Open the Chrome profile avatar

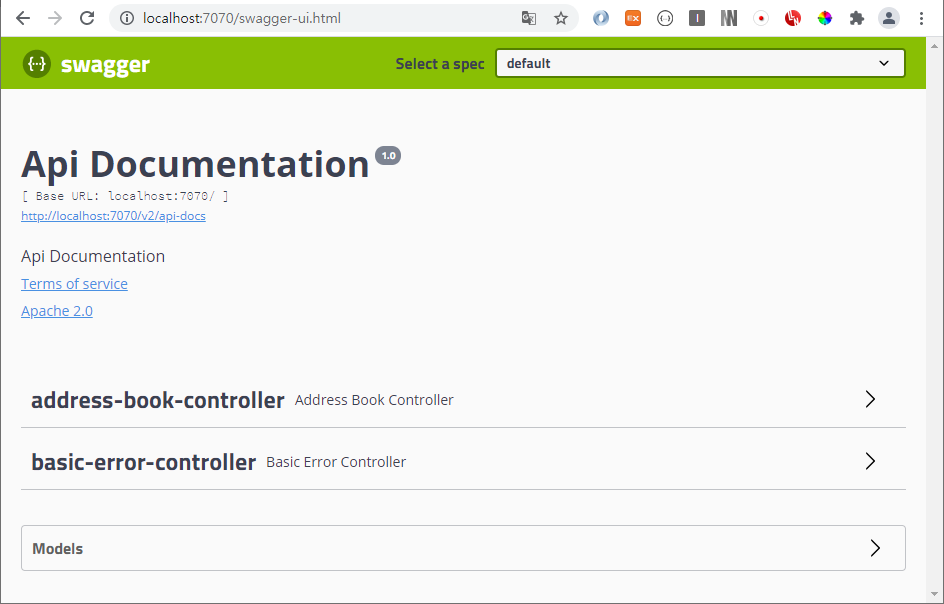click(x=889, y=18)
